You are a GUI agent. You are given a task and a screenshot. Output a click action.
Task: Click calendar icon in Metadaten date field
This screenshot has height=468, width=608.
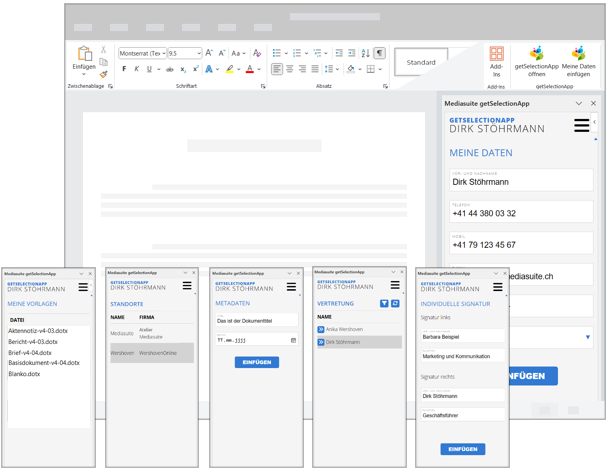293,340
